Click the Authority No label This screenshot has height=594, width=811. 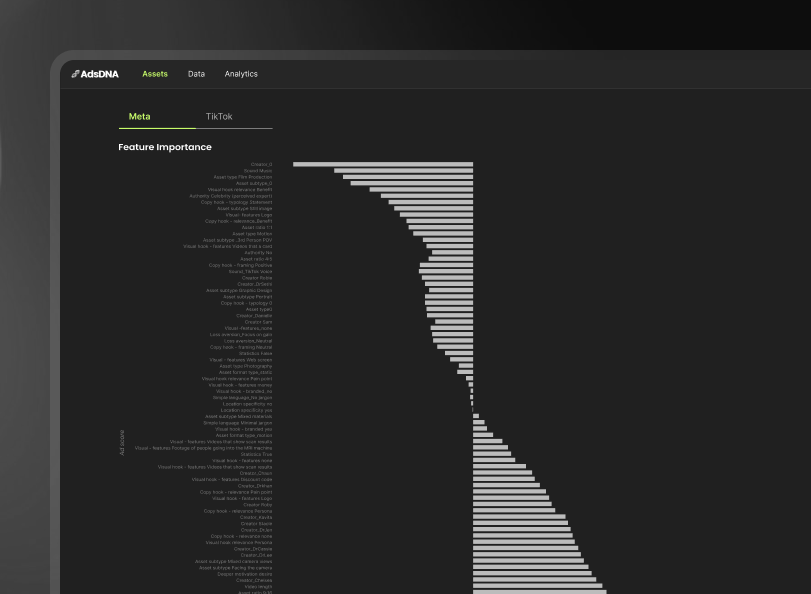[258, 253]
